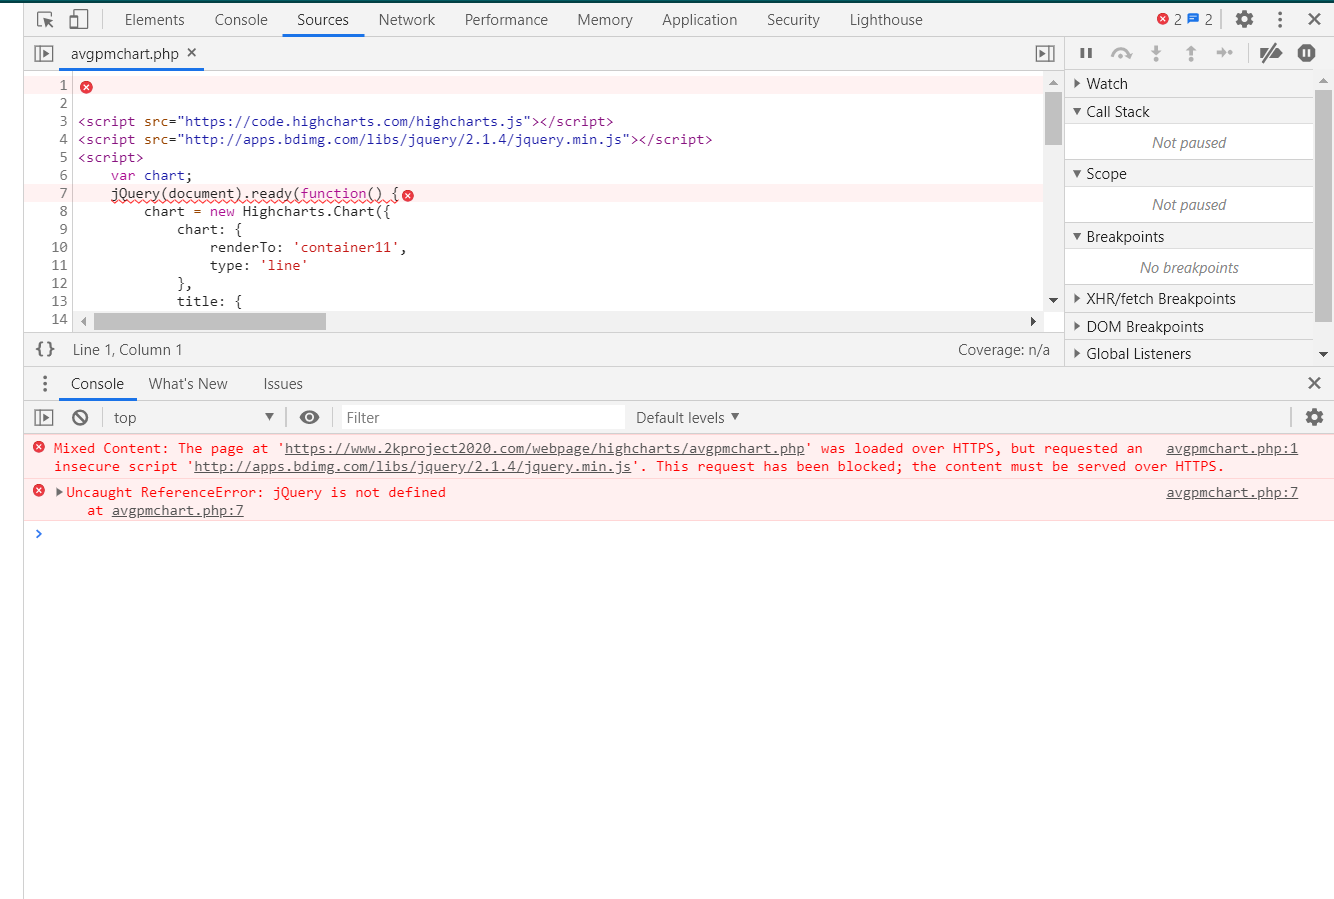Screen dimensions: 1334x899
Task: Expand the XHR/fetch Breakpoints section
Action: pyautogui.click(x=1160, y=299)
